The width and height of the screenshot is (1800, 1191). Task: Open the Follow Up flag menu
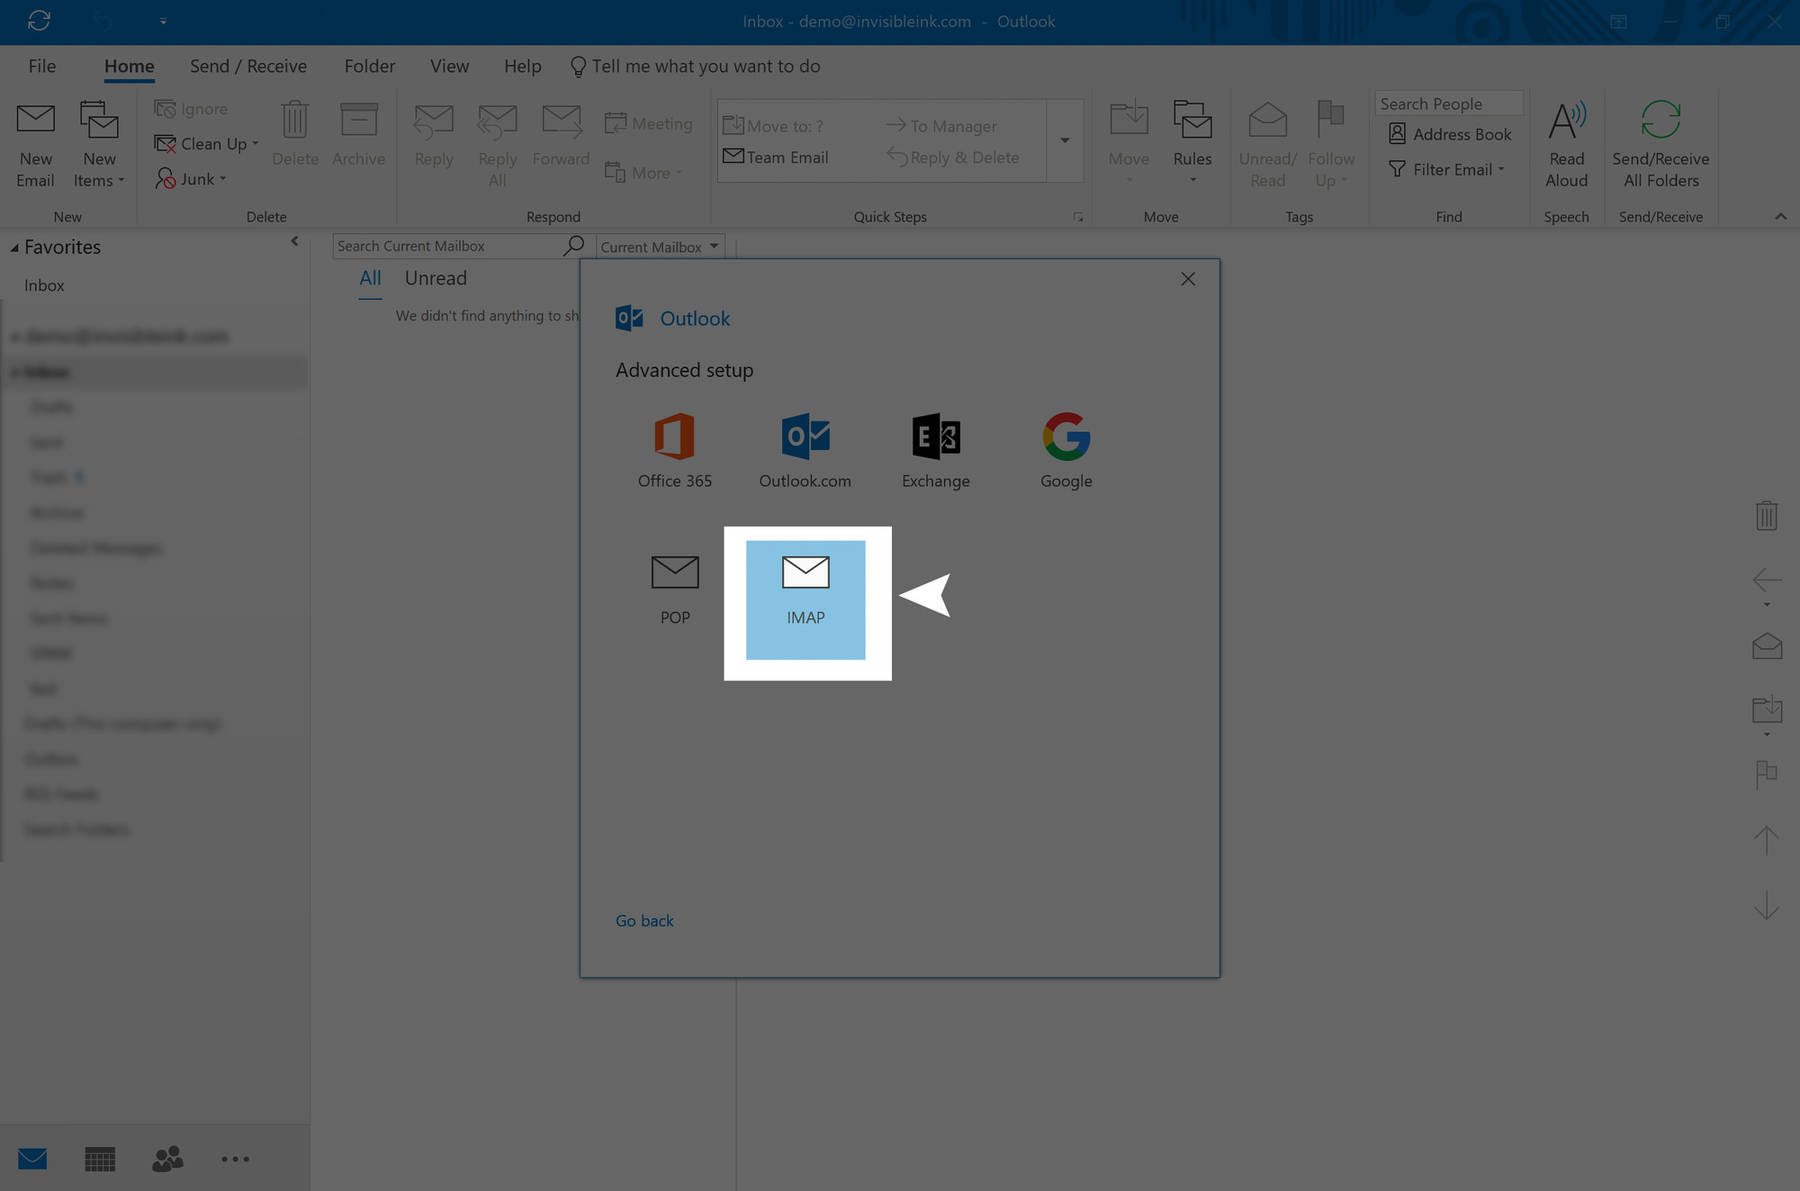1331,146
